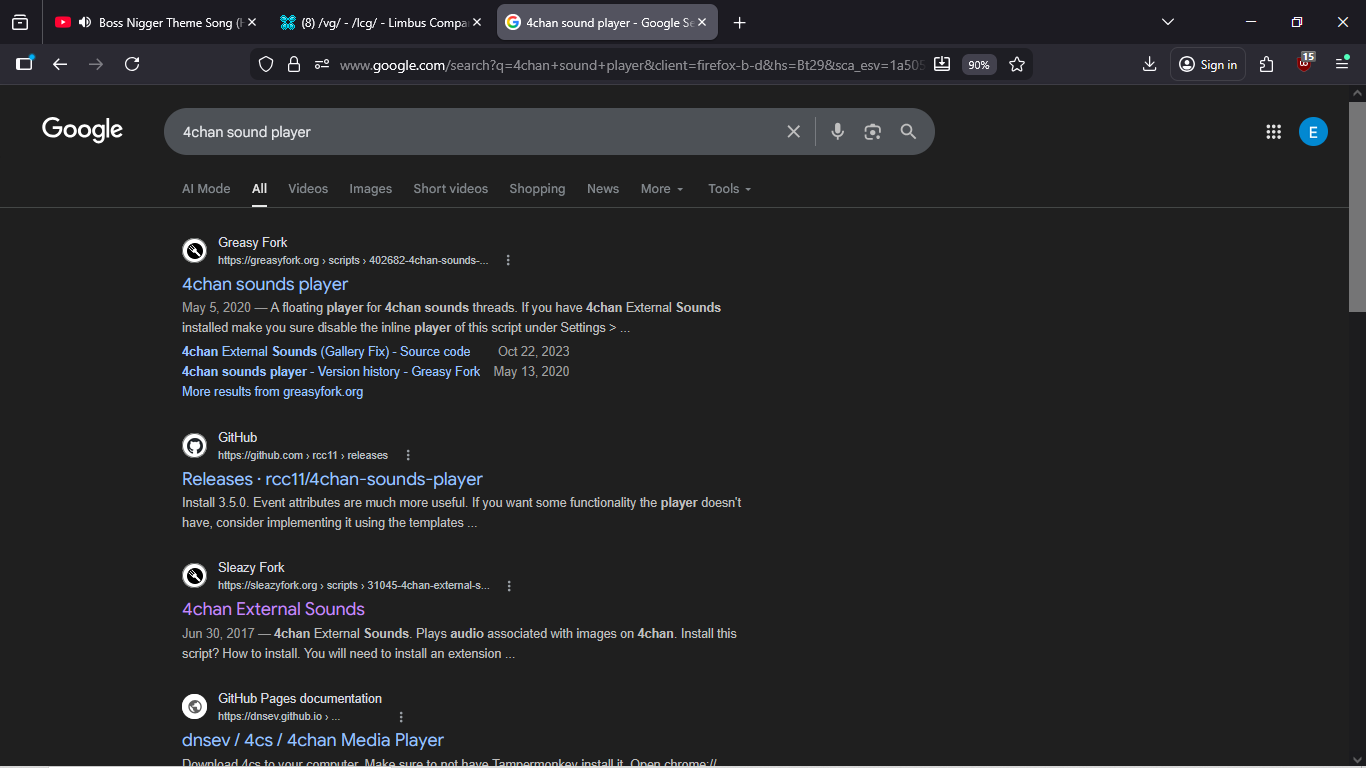Reload the current Google page
The image size is (1366, 768).
[x=132, y=64]
